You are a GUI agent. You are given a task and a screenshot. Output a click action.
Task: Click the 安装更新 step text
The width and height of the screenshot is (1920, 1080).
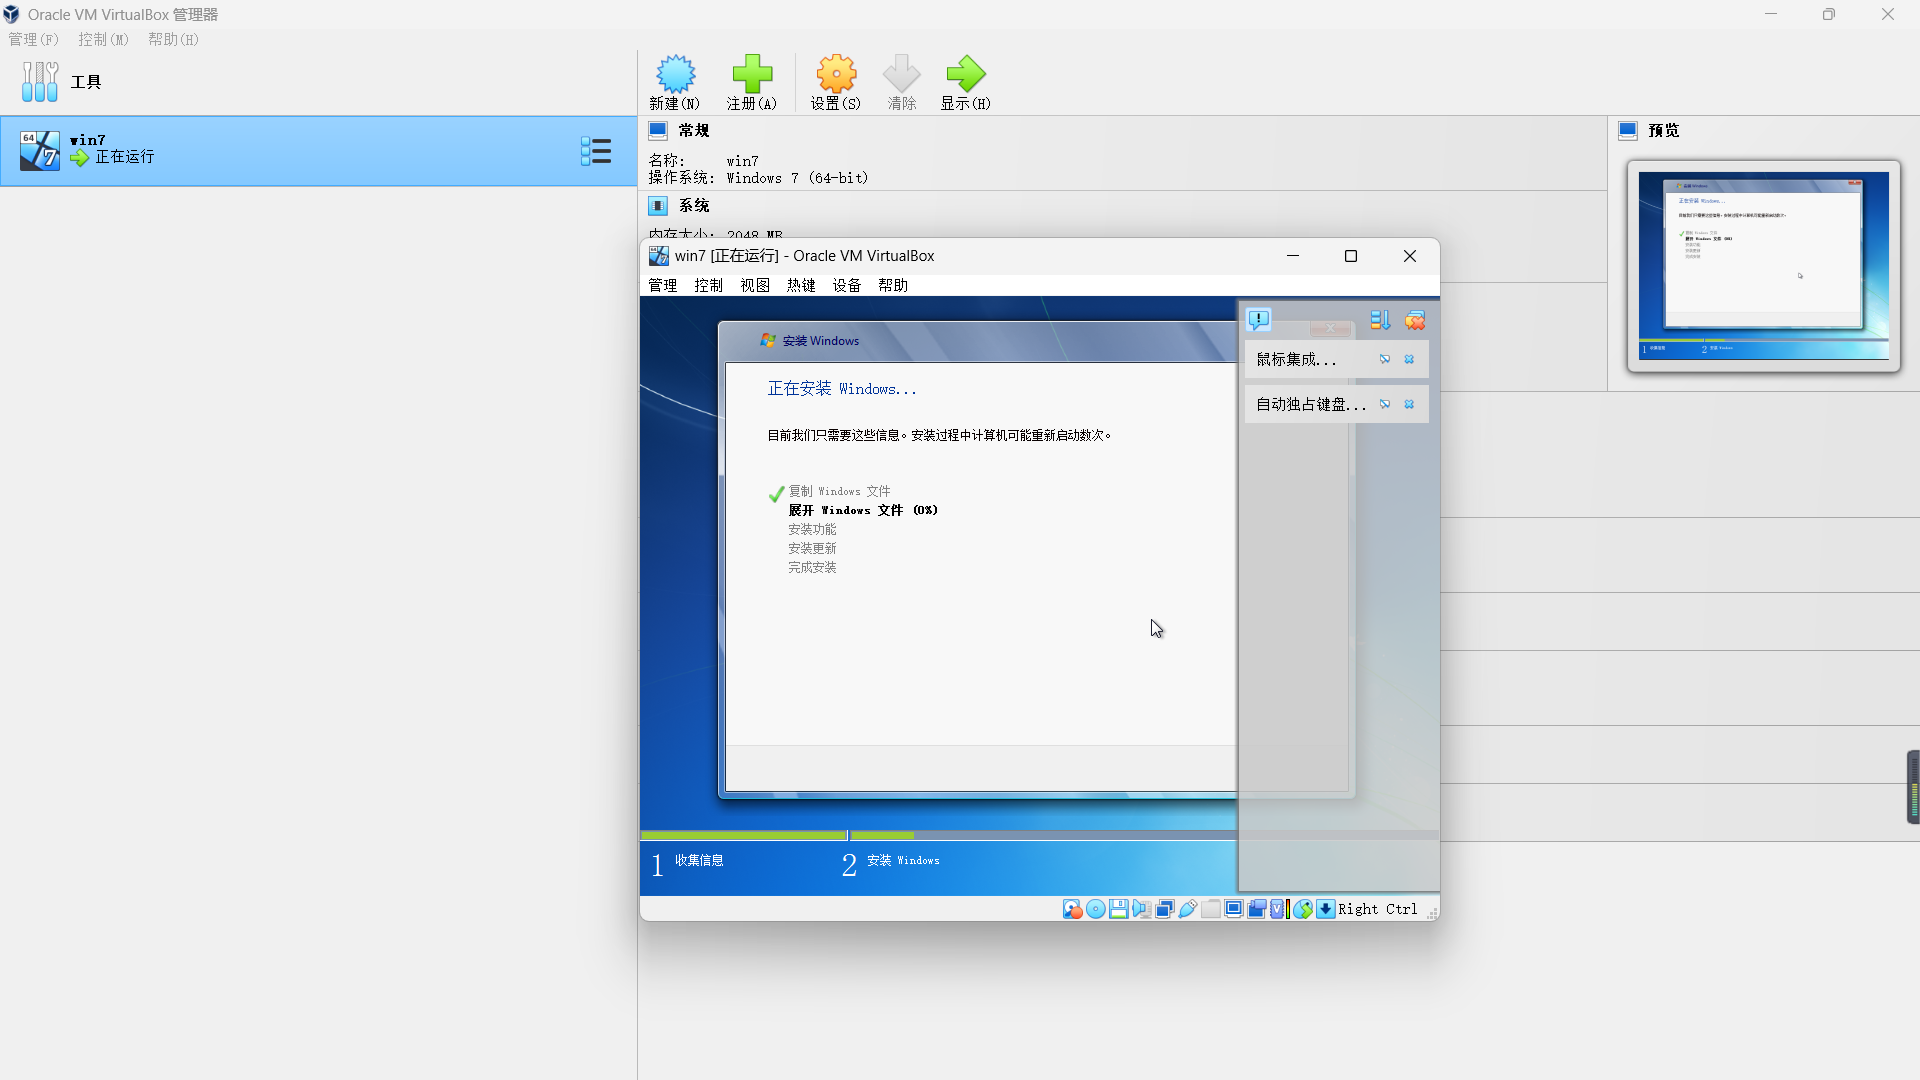click(812, 548)
